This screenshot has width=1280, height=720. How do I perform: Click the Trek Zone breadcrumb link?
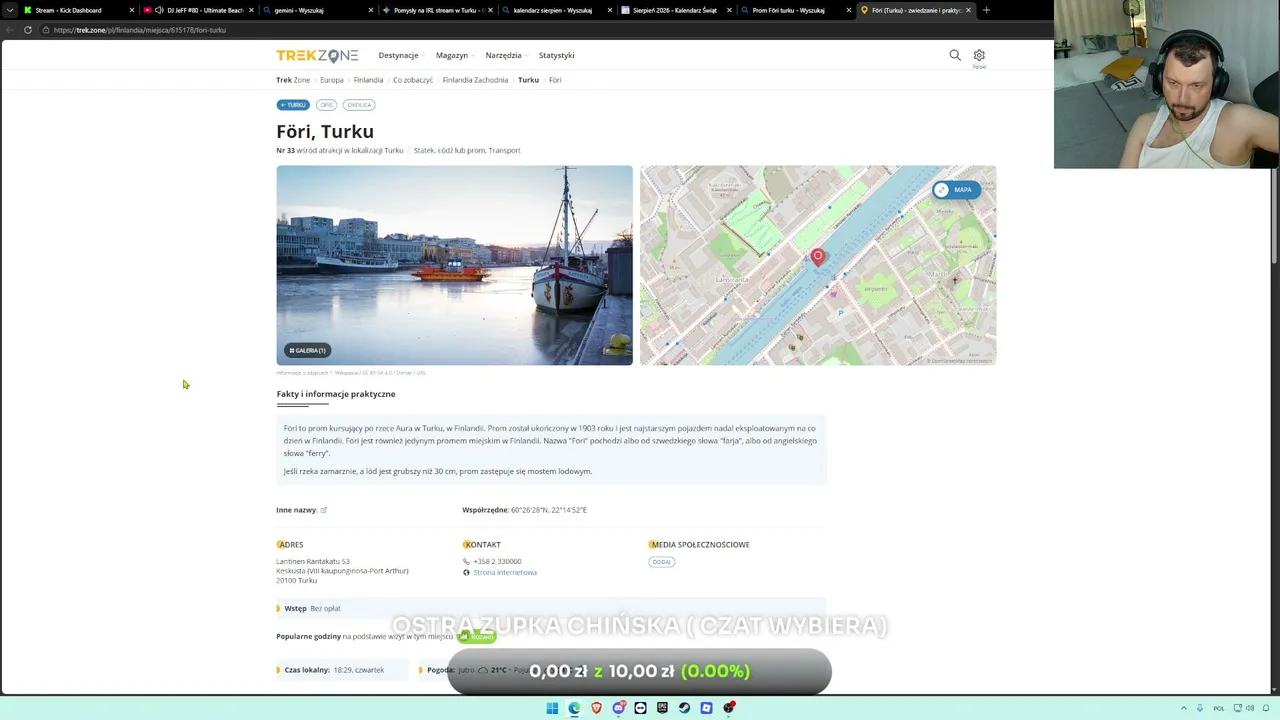point(293,80)
